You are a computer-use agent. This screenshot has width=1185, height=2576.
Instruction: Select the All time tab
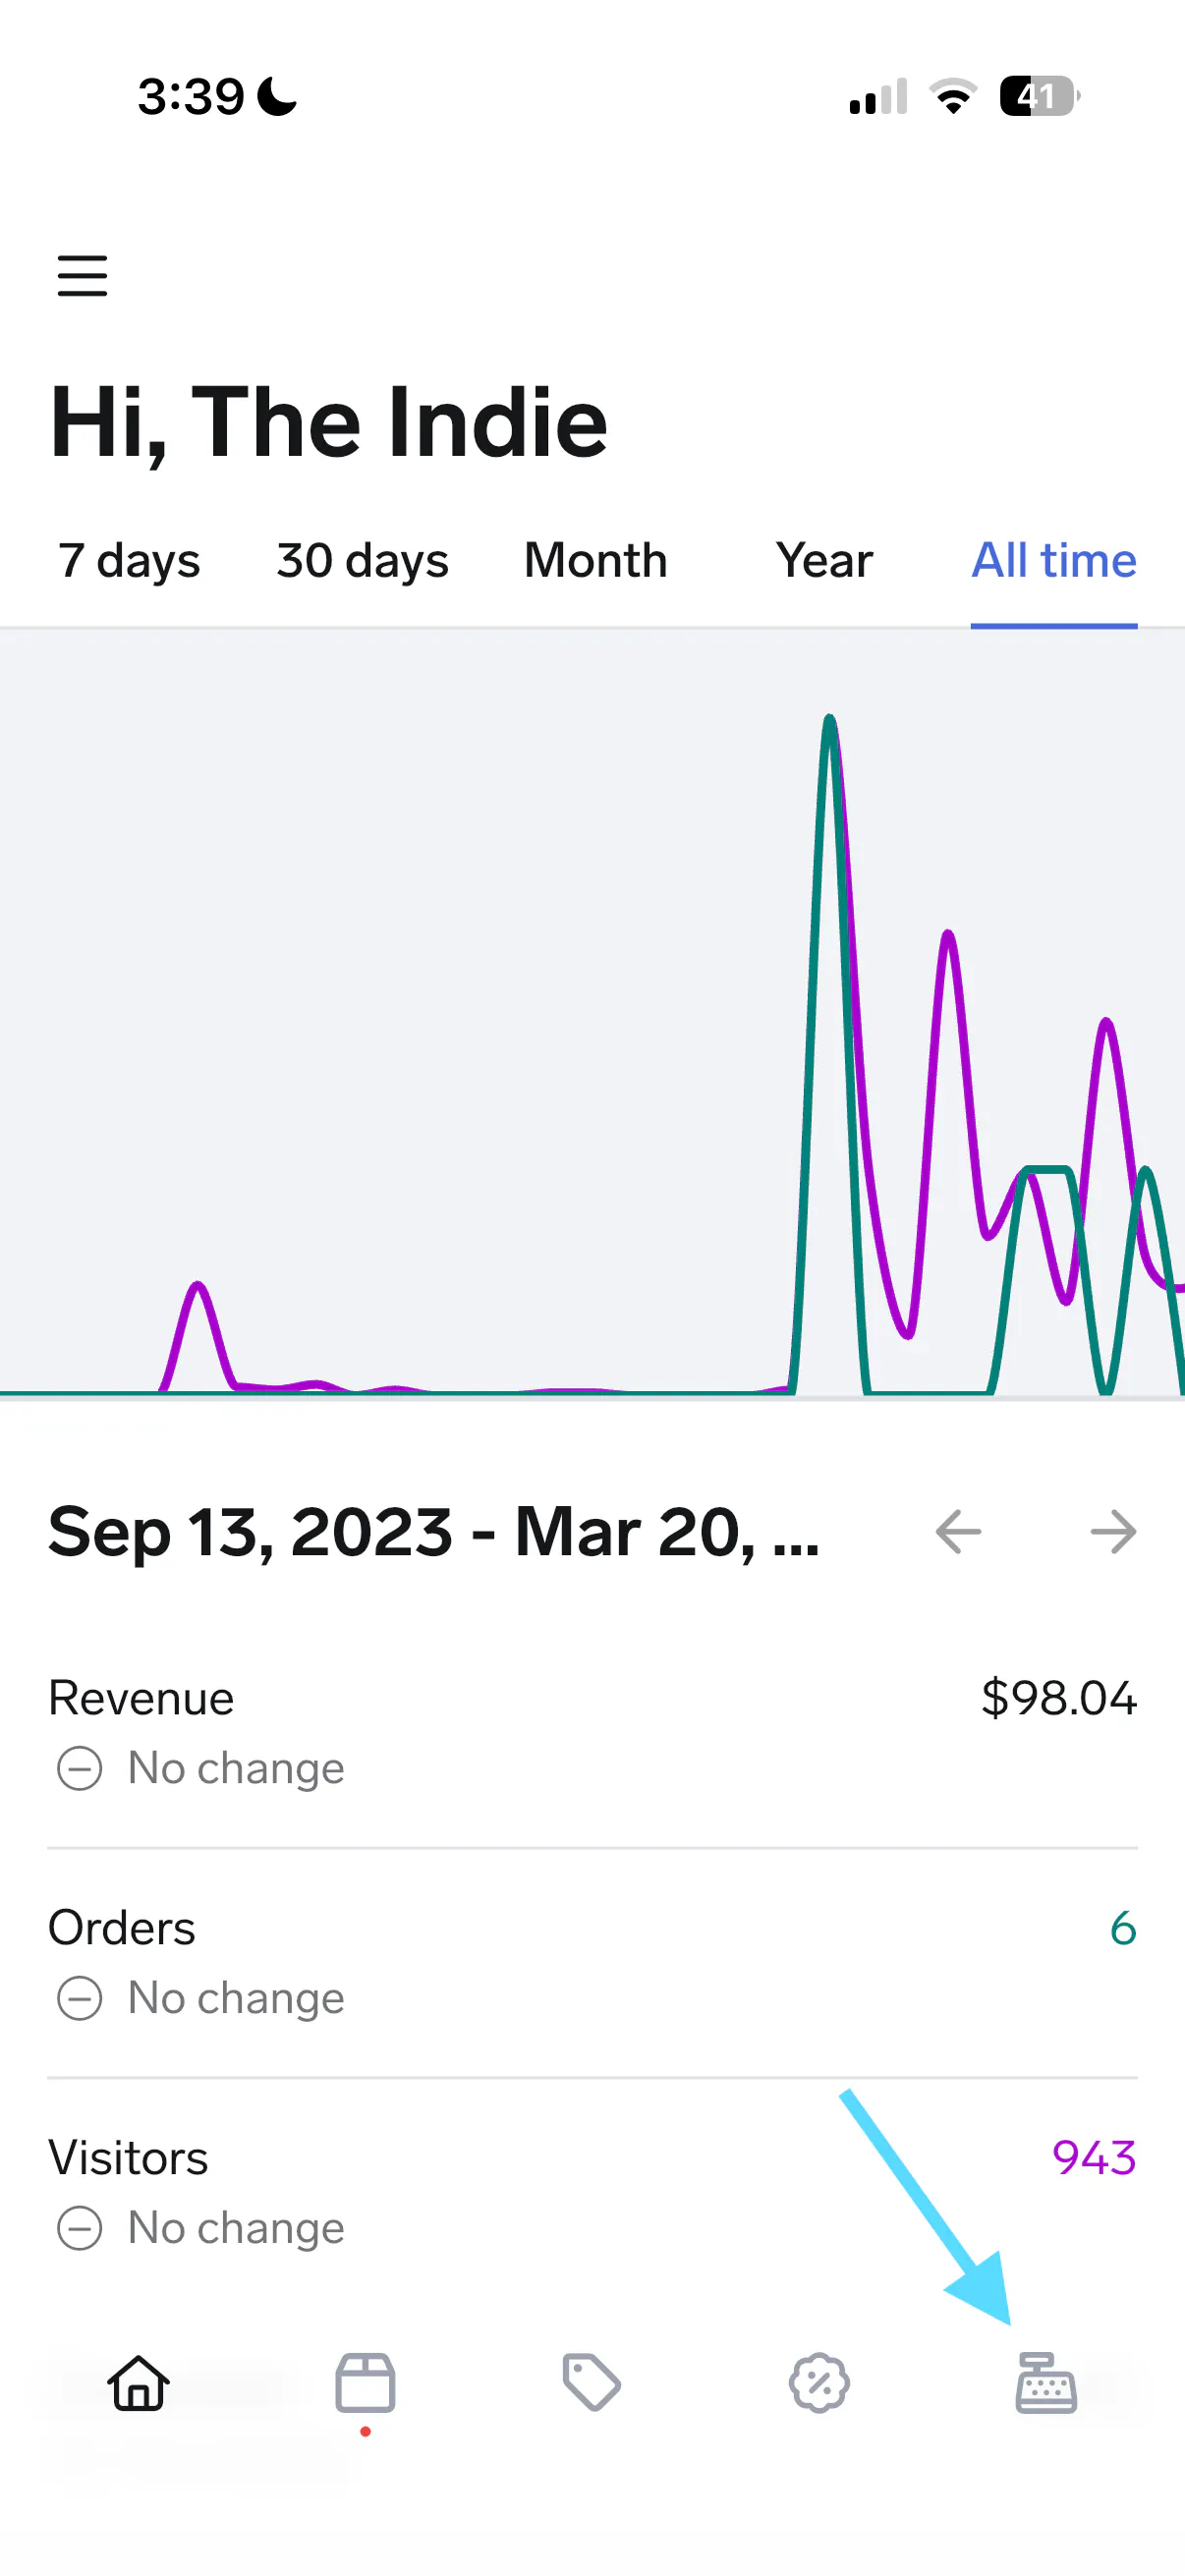pyautogui.click(x=1054, y=561)
